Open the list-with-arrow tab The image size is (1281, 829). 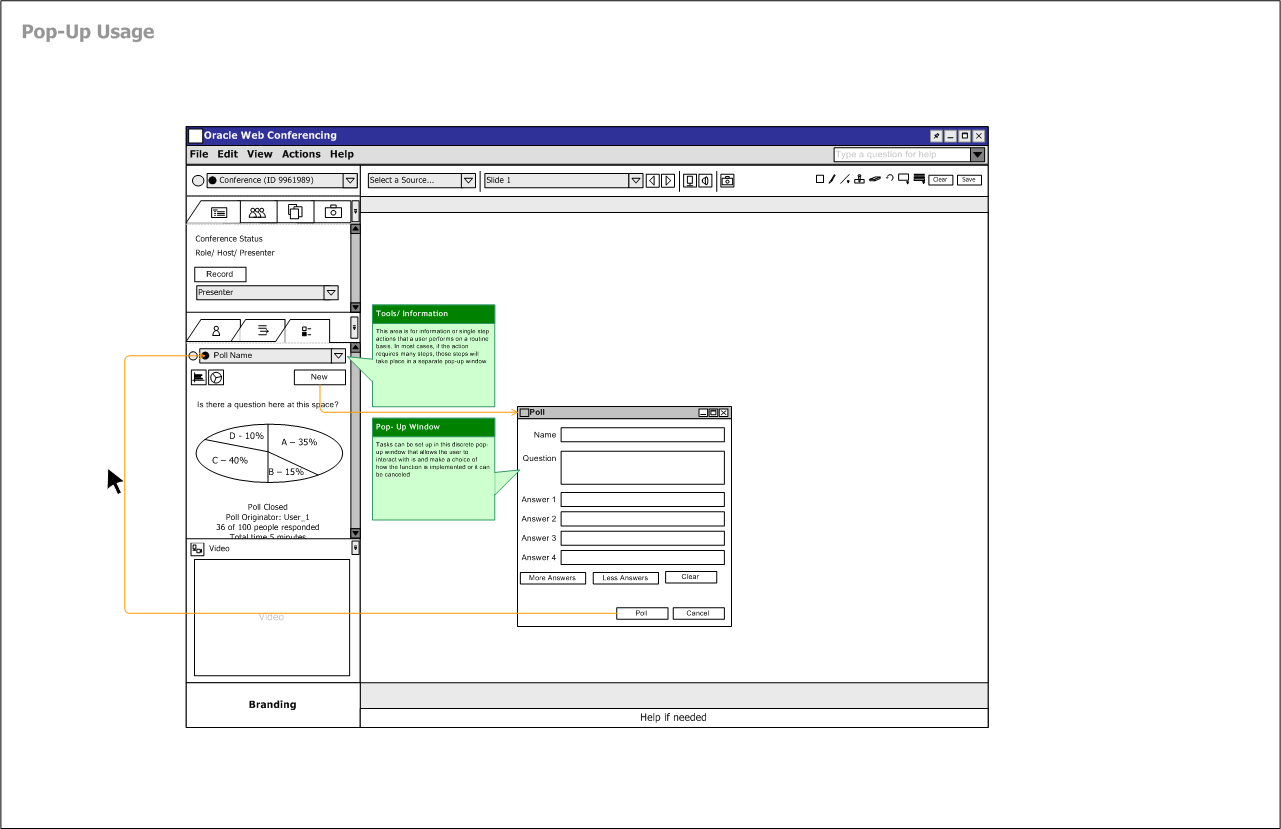(x=263, y=330)
